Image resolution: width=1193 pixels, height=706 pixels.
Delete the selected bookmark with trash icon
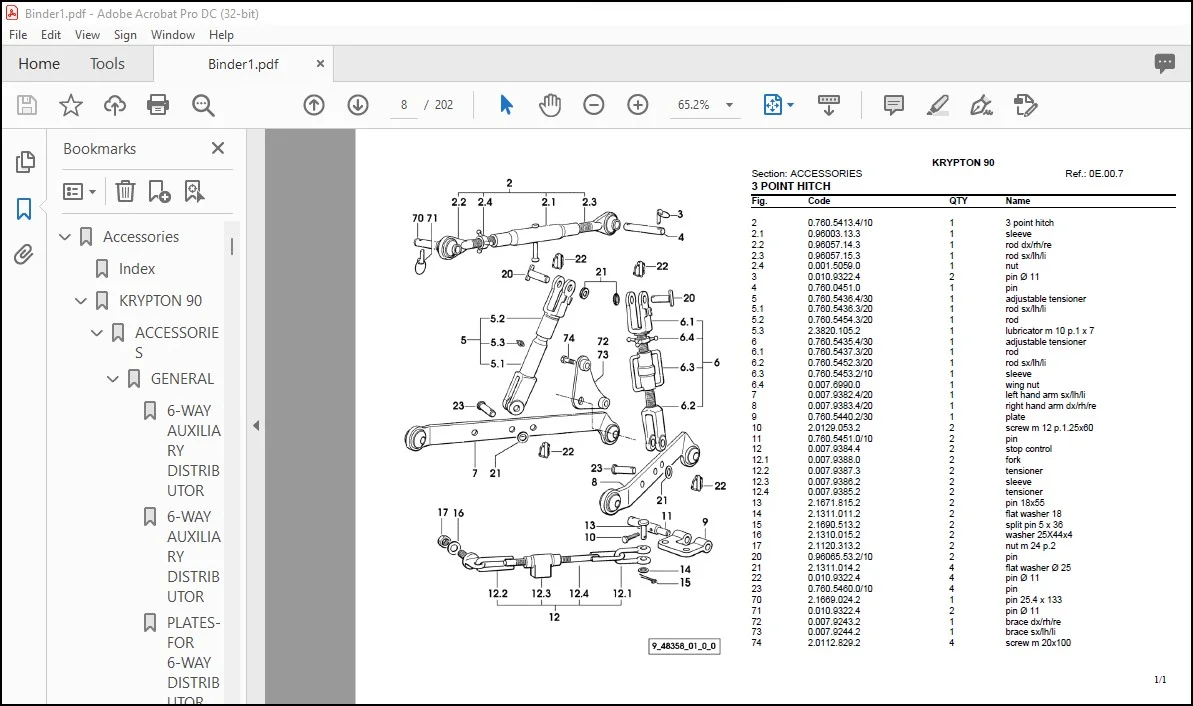125,192
